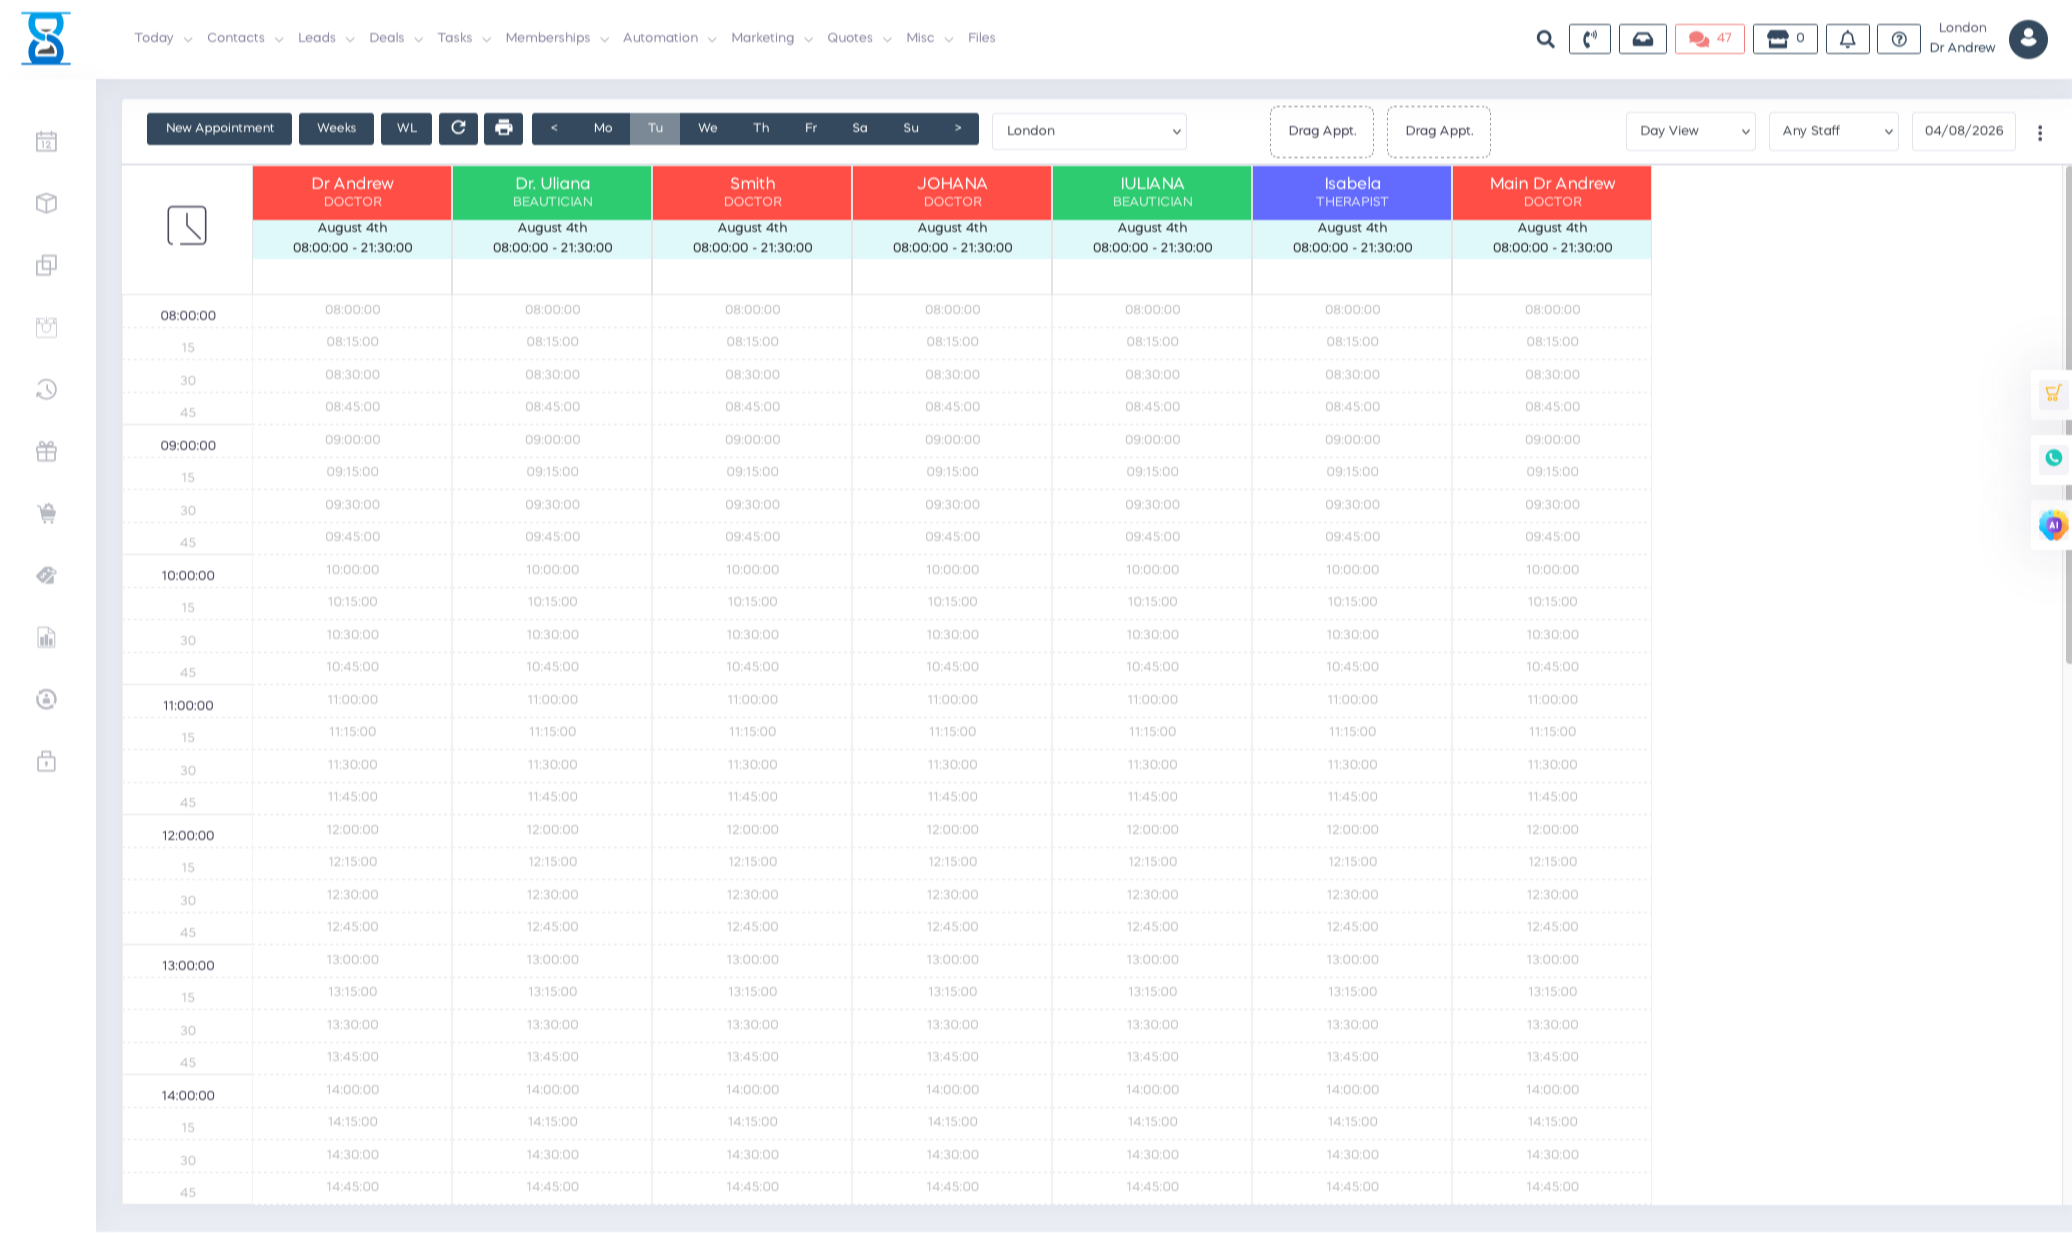Open the Quotes menu
This screenshot has width=2072, height=1233.
pos(859,38)
